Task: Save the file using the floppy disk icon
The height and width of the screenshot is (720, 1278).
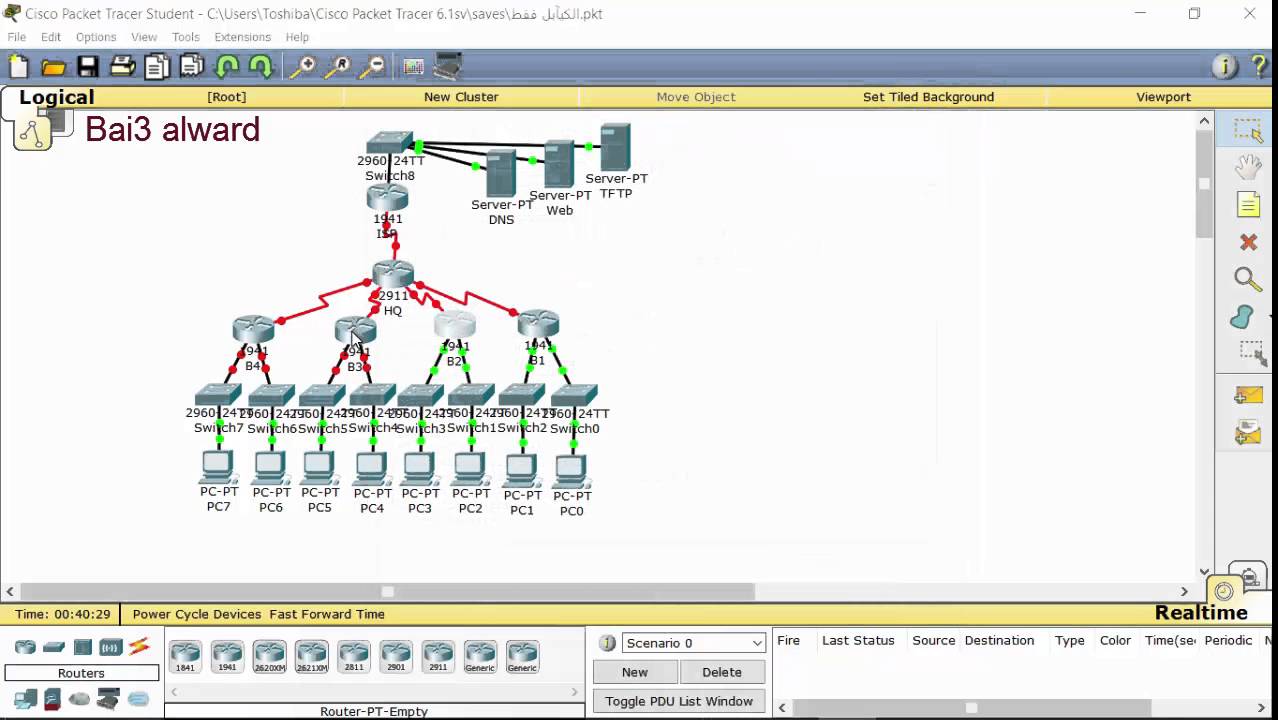Action: pos(88,67)
